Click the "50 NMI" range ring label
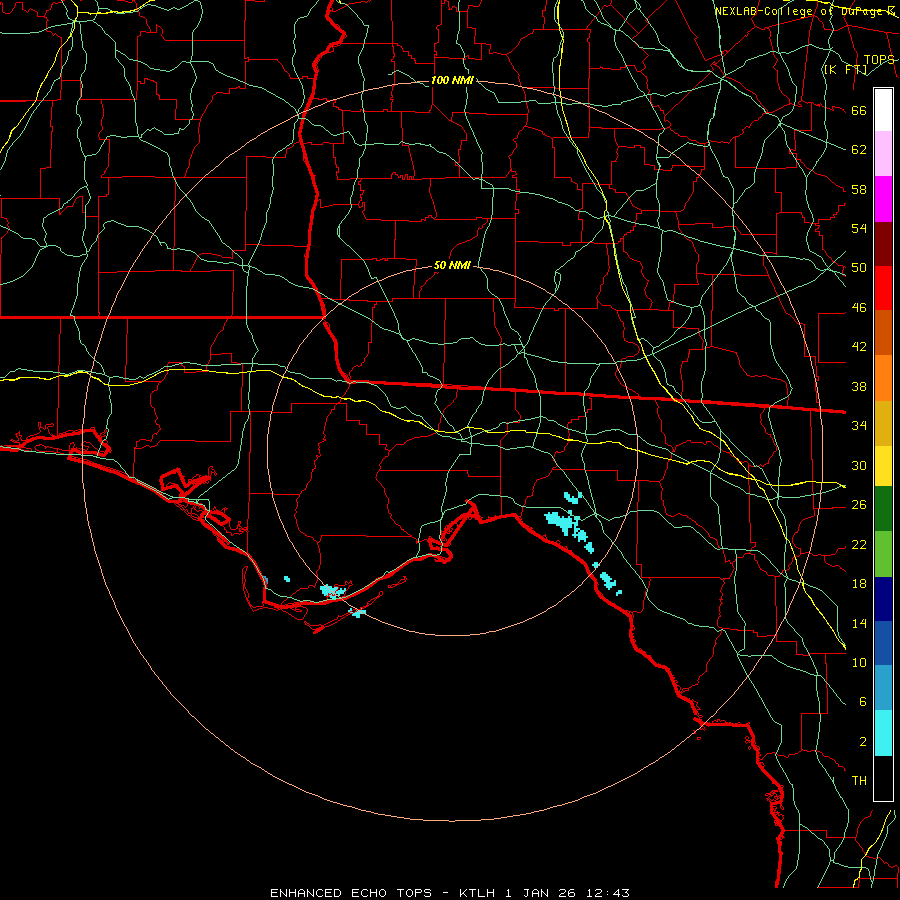This screenshot has height=900, width=900. coord(452,265)
